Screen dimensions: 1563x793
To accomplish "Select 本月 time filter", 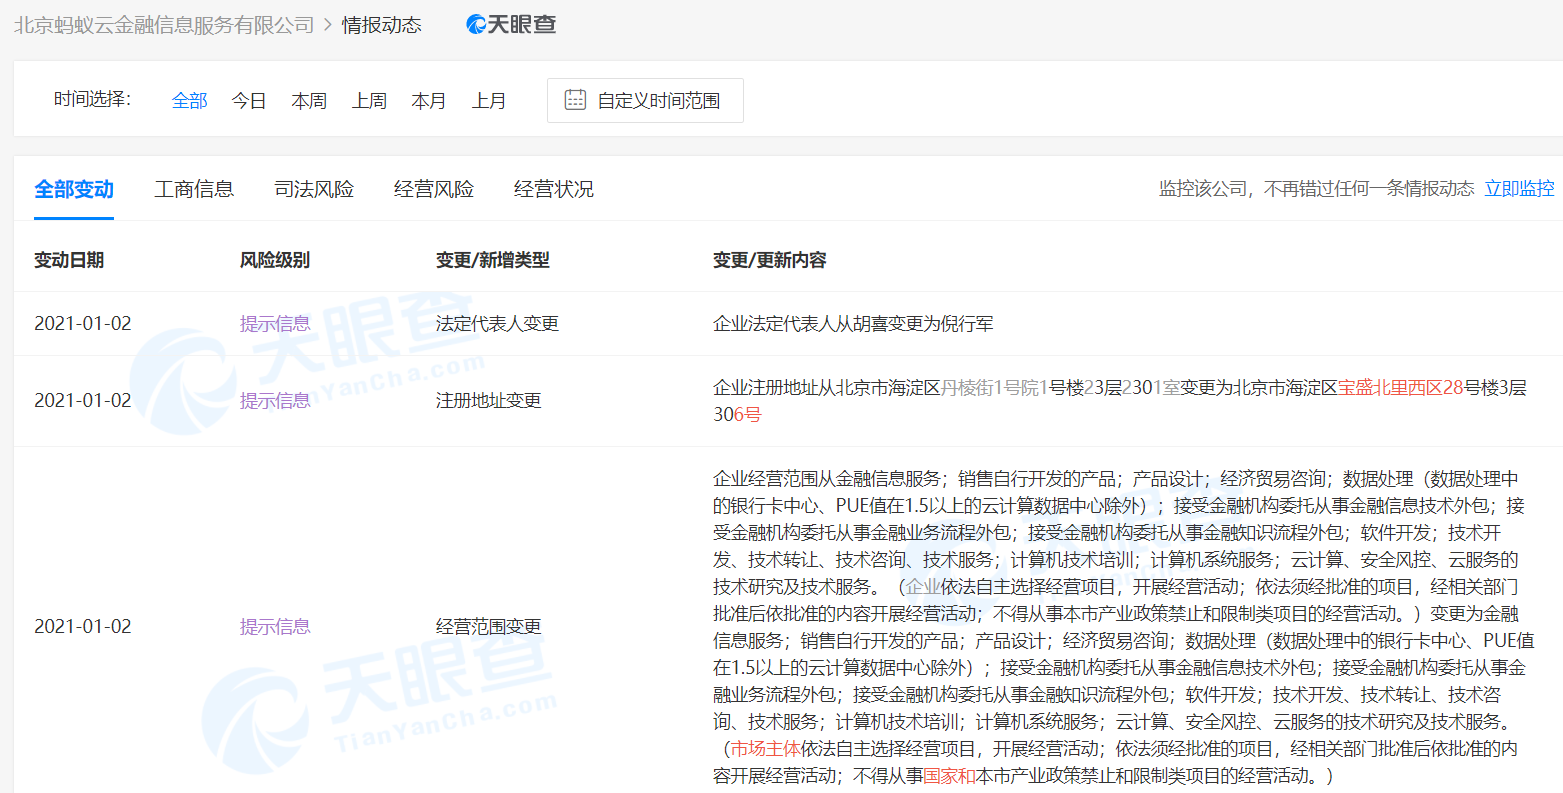I will tap(429, 100).
